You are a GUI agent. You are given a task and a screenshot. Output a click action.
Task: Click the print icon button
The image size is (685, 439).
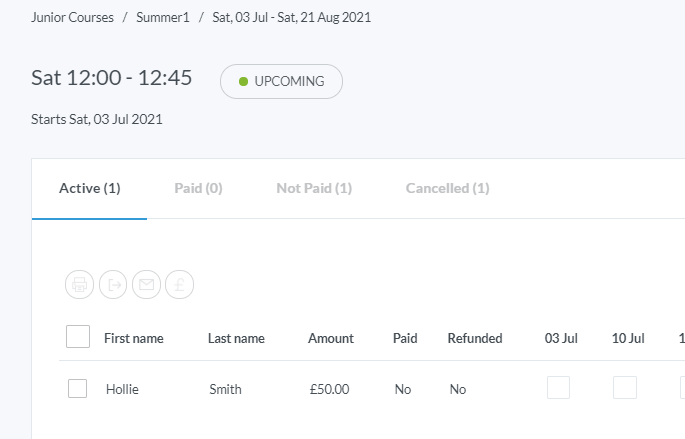point(80,285)
